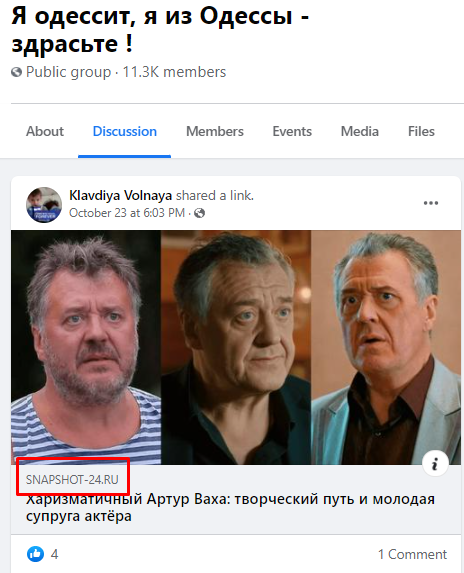Open the Media tab
This screenshot has height=573, width=464.
(x=360, y=132)
